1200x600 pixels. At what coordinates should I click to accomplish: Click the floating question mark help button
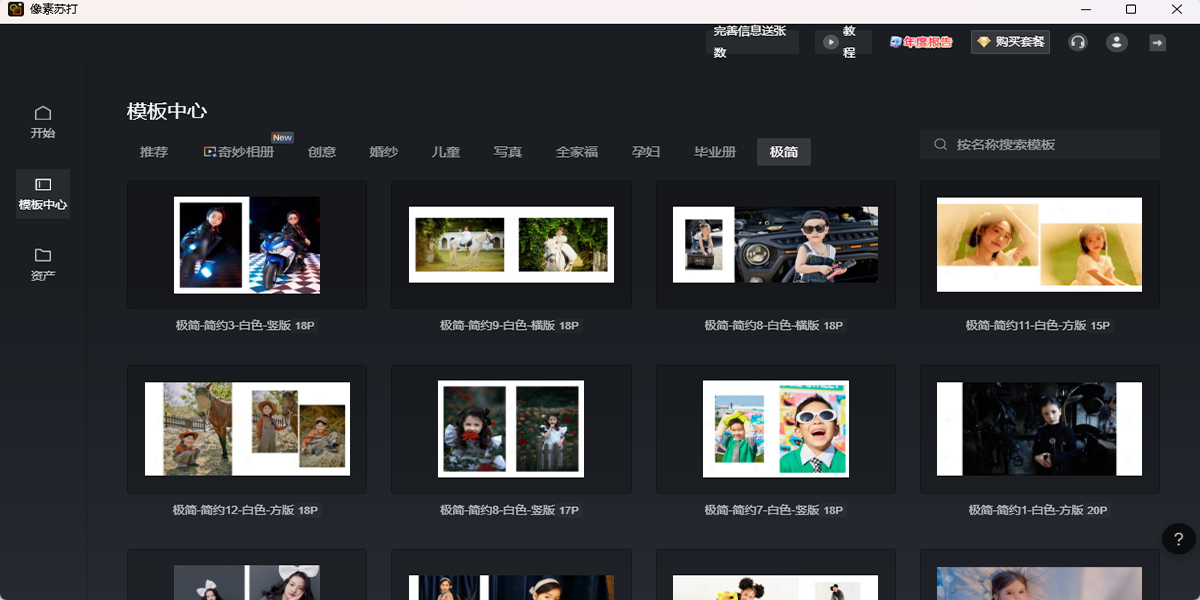click(x=1177, y=539)
